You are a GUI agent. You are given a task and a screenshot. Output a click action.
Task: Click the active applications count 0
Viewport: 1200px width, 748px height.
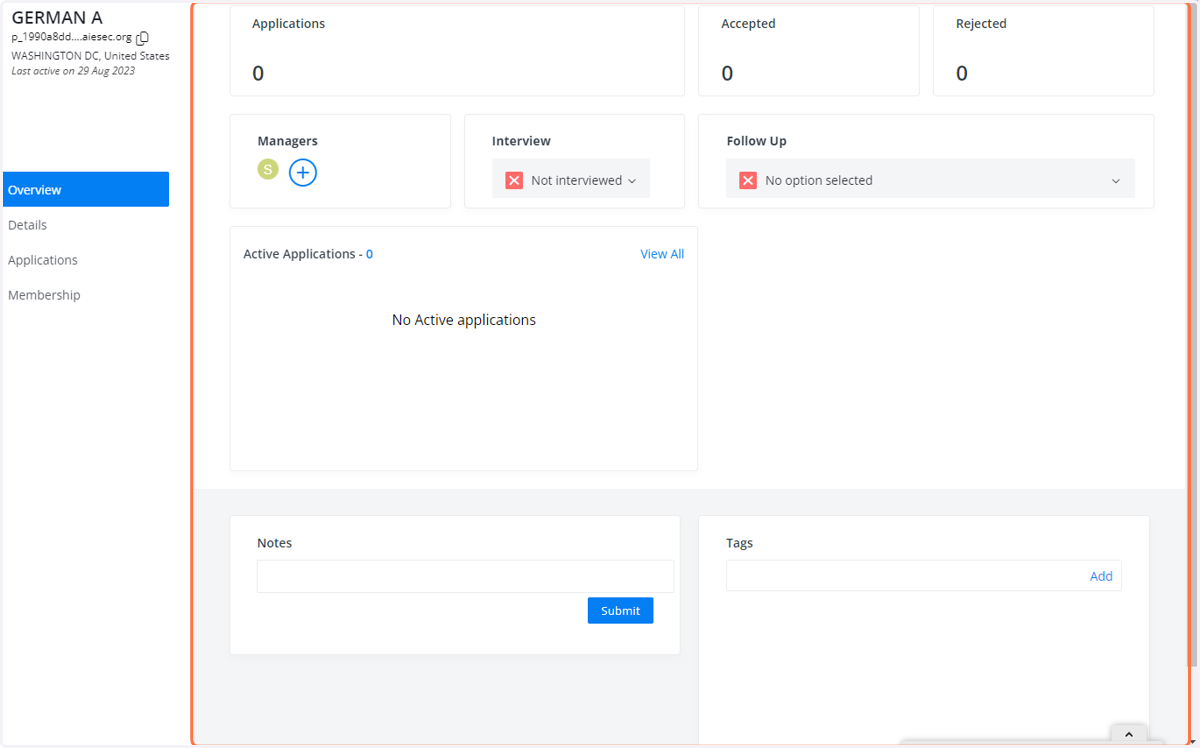click(x=369, y=254)
